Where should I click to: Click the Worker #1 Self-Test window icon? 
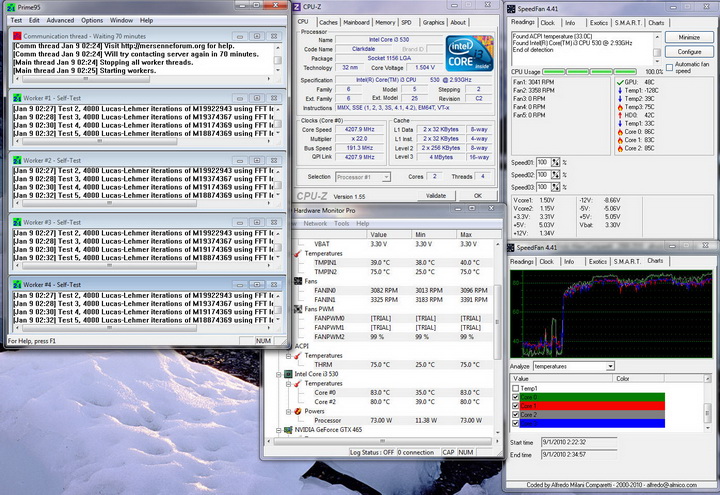[17, 98]
